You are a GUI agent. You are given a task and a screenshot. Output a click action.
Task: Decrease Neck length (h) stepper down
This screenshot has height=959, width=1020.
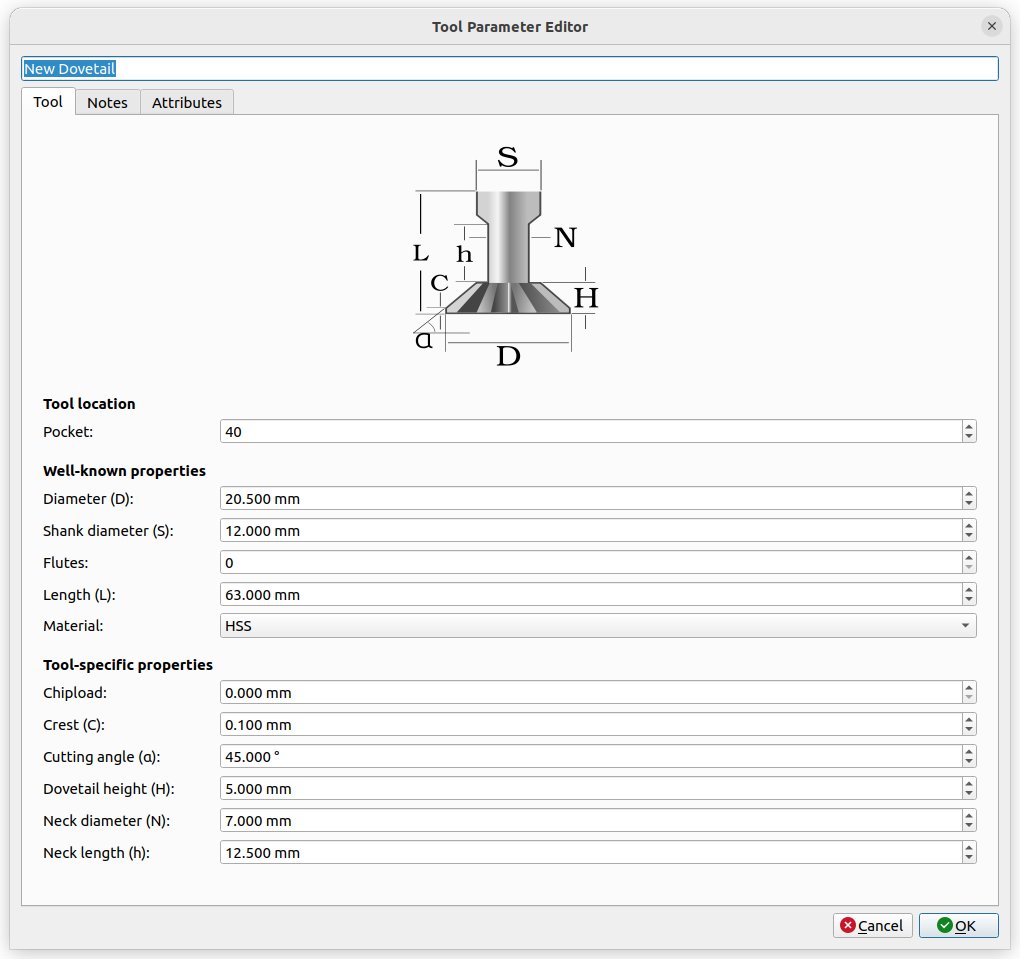point(969,858)
